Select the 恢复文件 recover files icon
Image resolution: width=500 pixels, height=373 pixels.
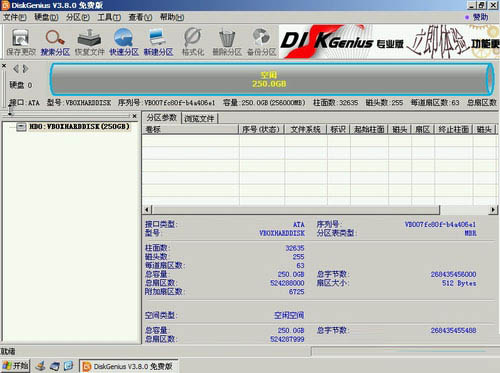(89, 42)
